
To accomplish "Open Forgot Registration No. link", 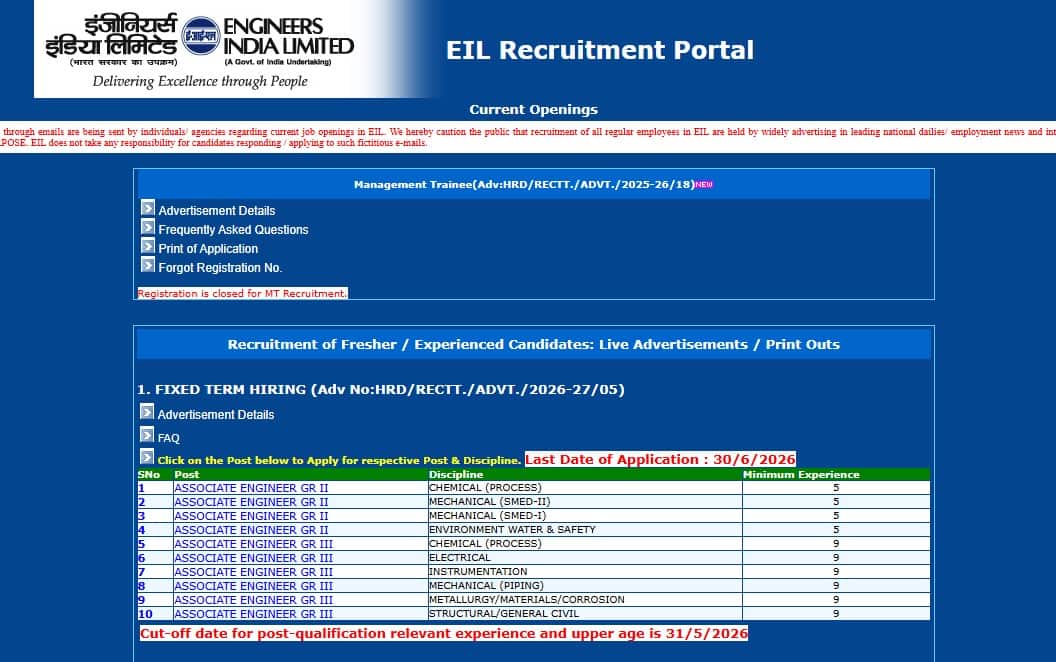I will tap(220, 267).
